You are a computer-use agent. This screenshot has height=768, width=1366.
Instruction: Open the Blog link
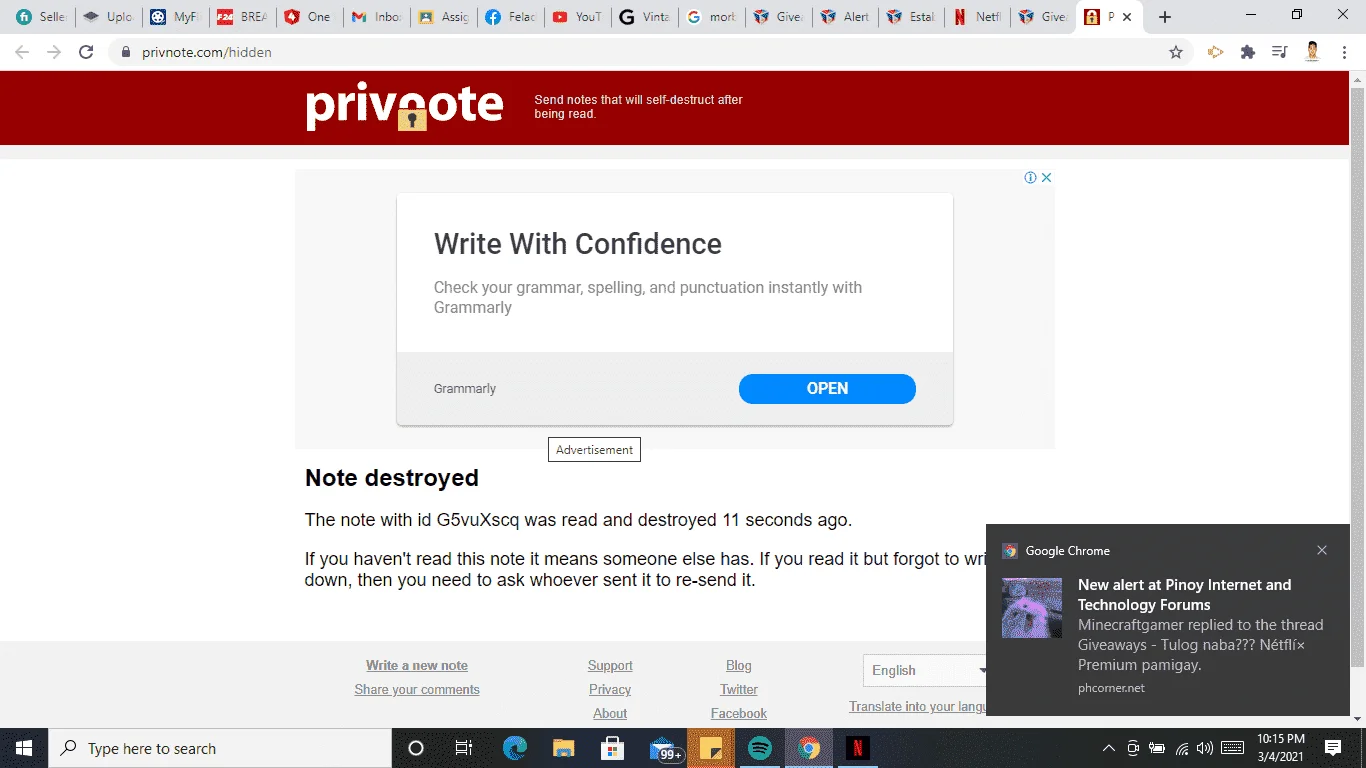click(x=739, y=666)
